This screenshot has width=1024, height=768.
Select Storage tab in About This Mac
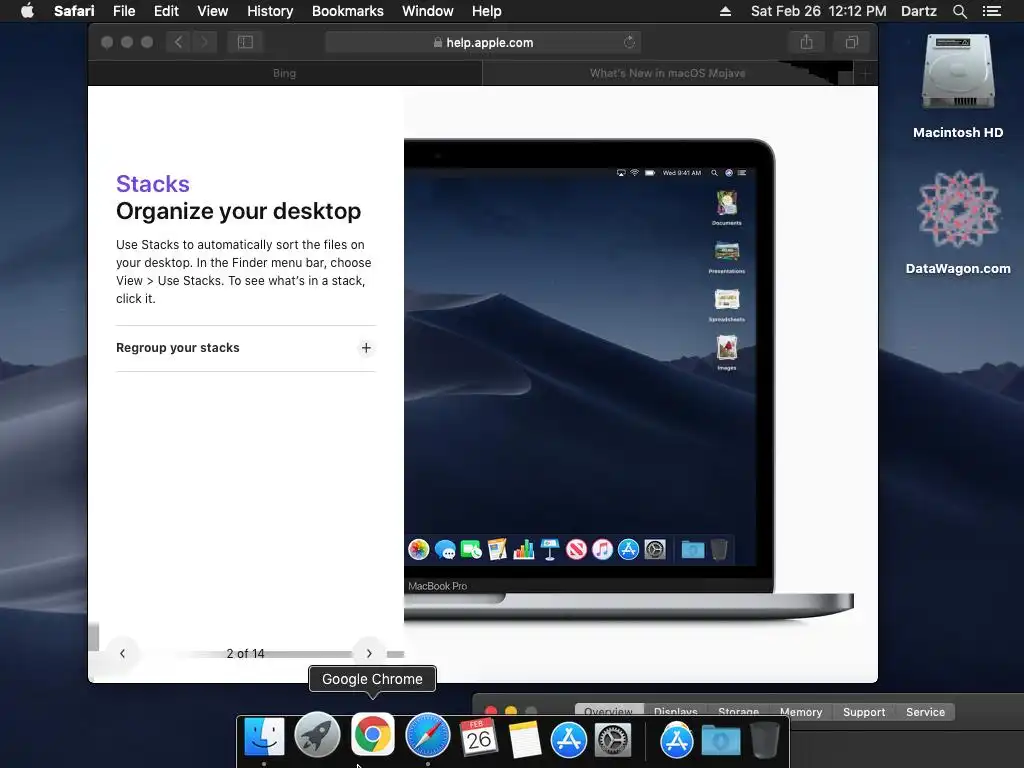click(x=738, y=712)
